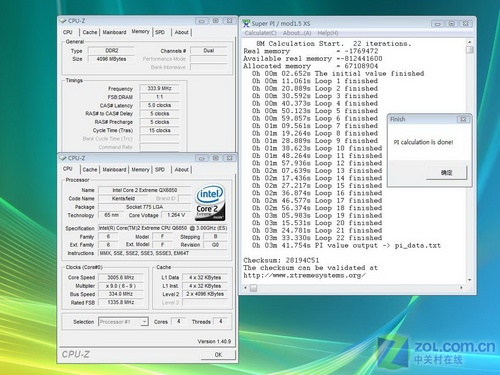Image resolution: width=500 pixels, height=375 pixels.
Task: Switch to Mainboard tab in lower CPU-Z
Action: [114, 170]
